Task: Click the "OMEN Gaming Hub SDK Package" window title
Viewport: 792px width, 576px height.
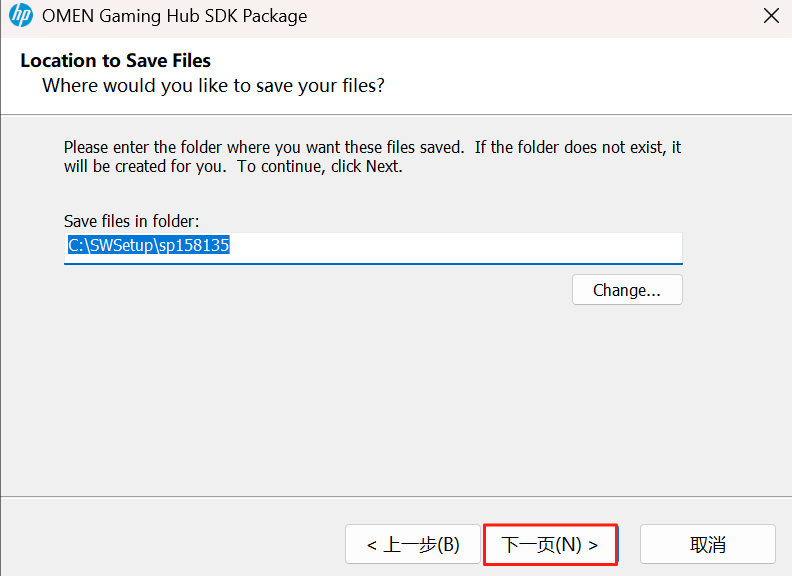Action: 174,16
